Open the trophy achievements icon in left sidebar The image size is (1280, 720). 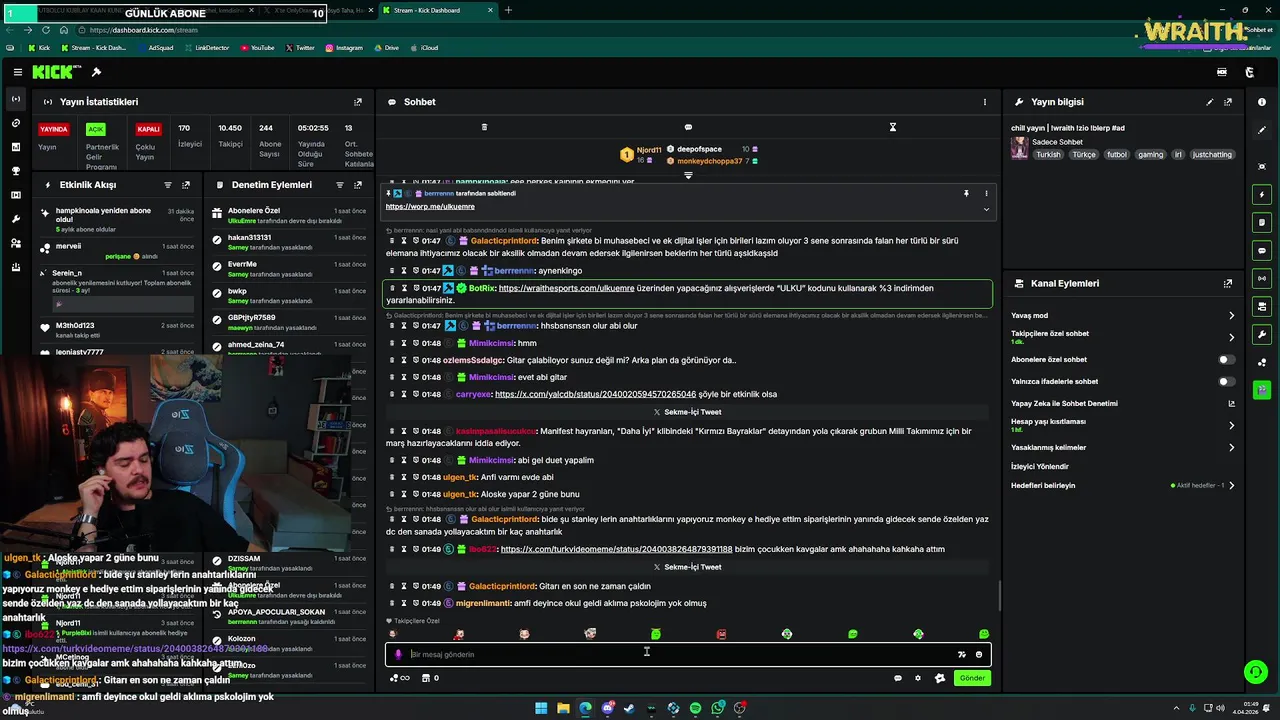(x=16, y=171)
